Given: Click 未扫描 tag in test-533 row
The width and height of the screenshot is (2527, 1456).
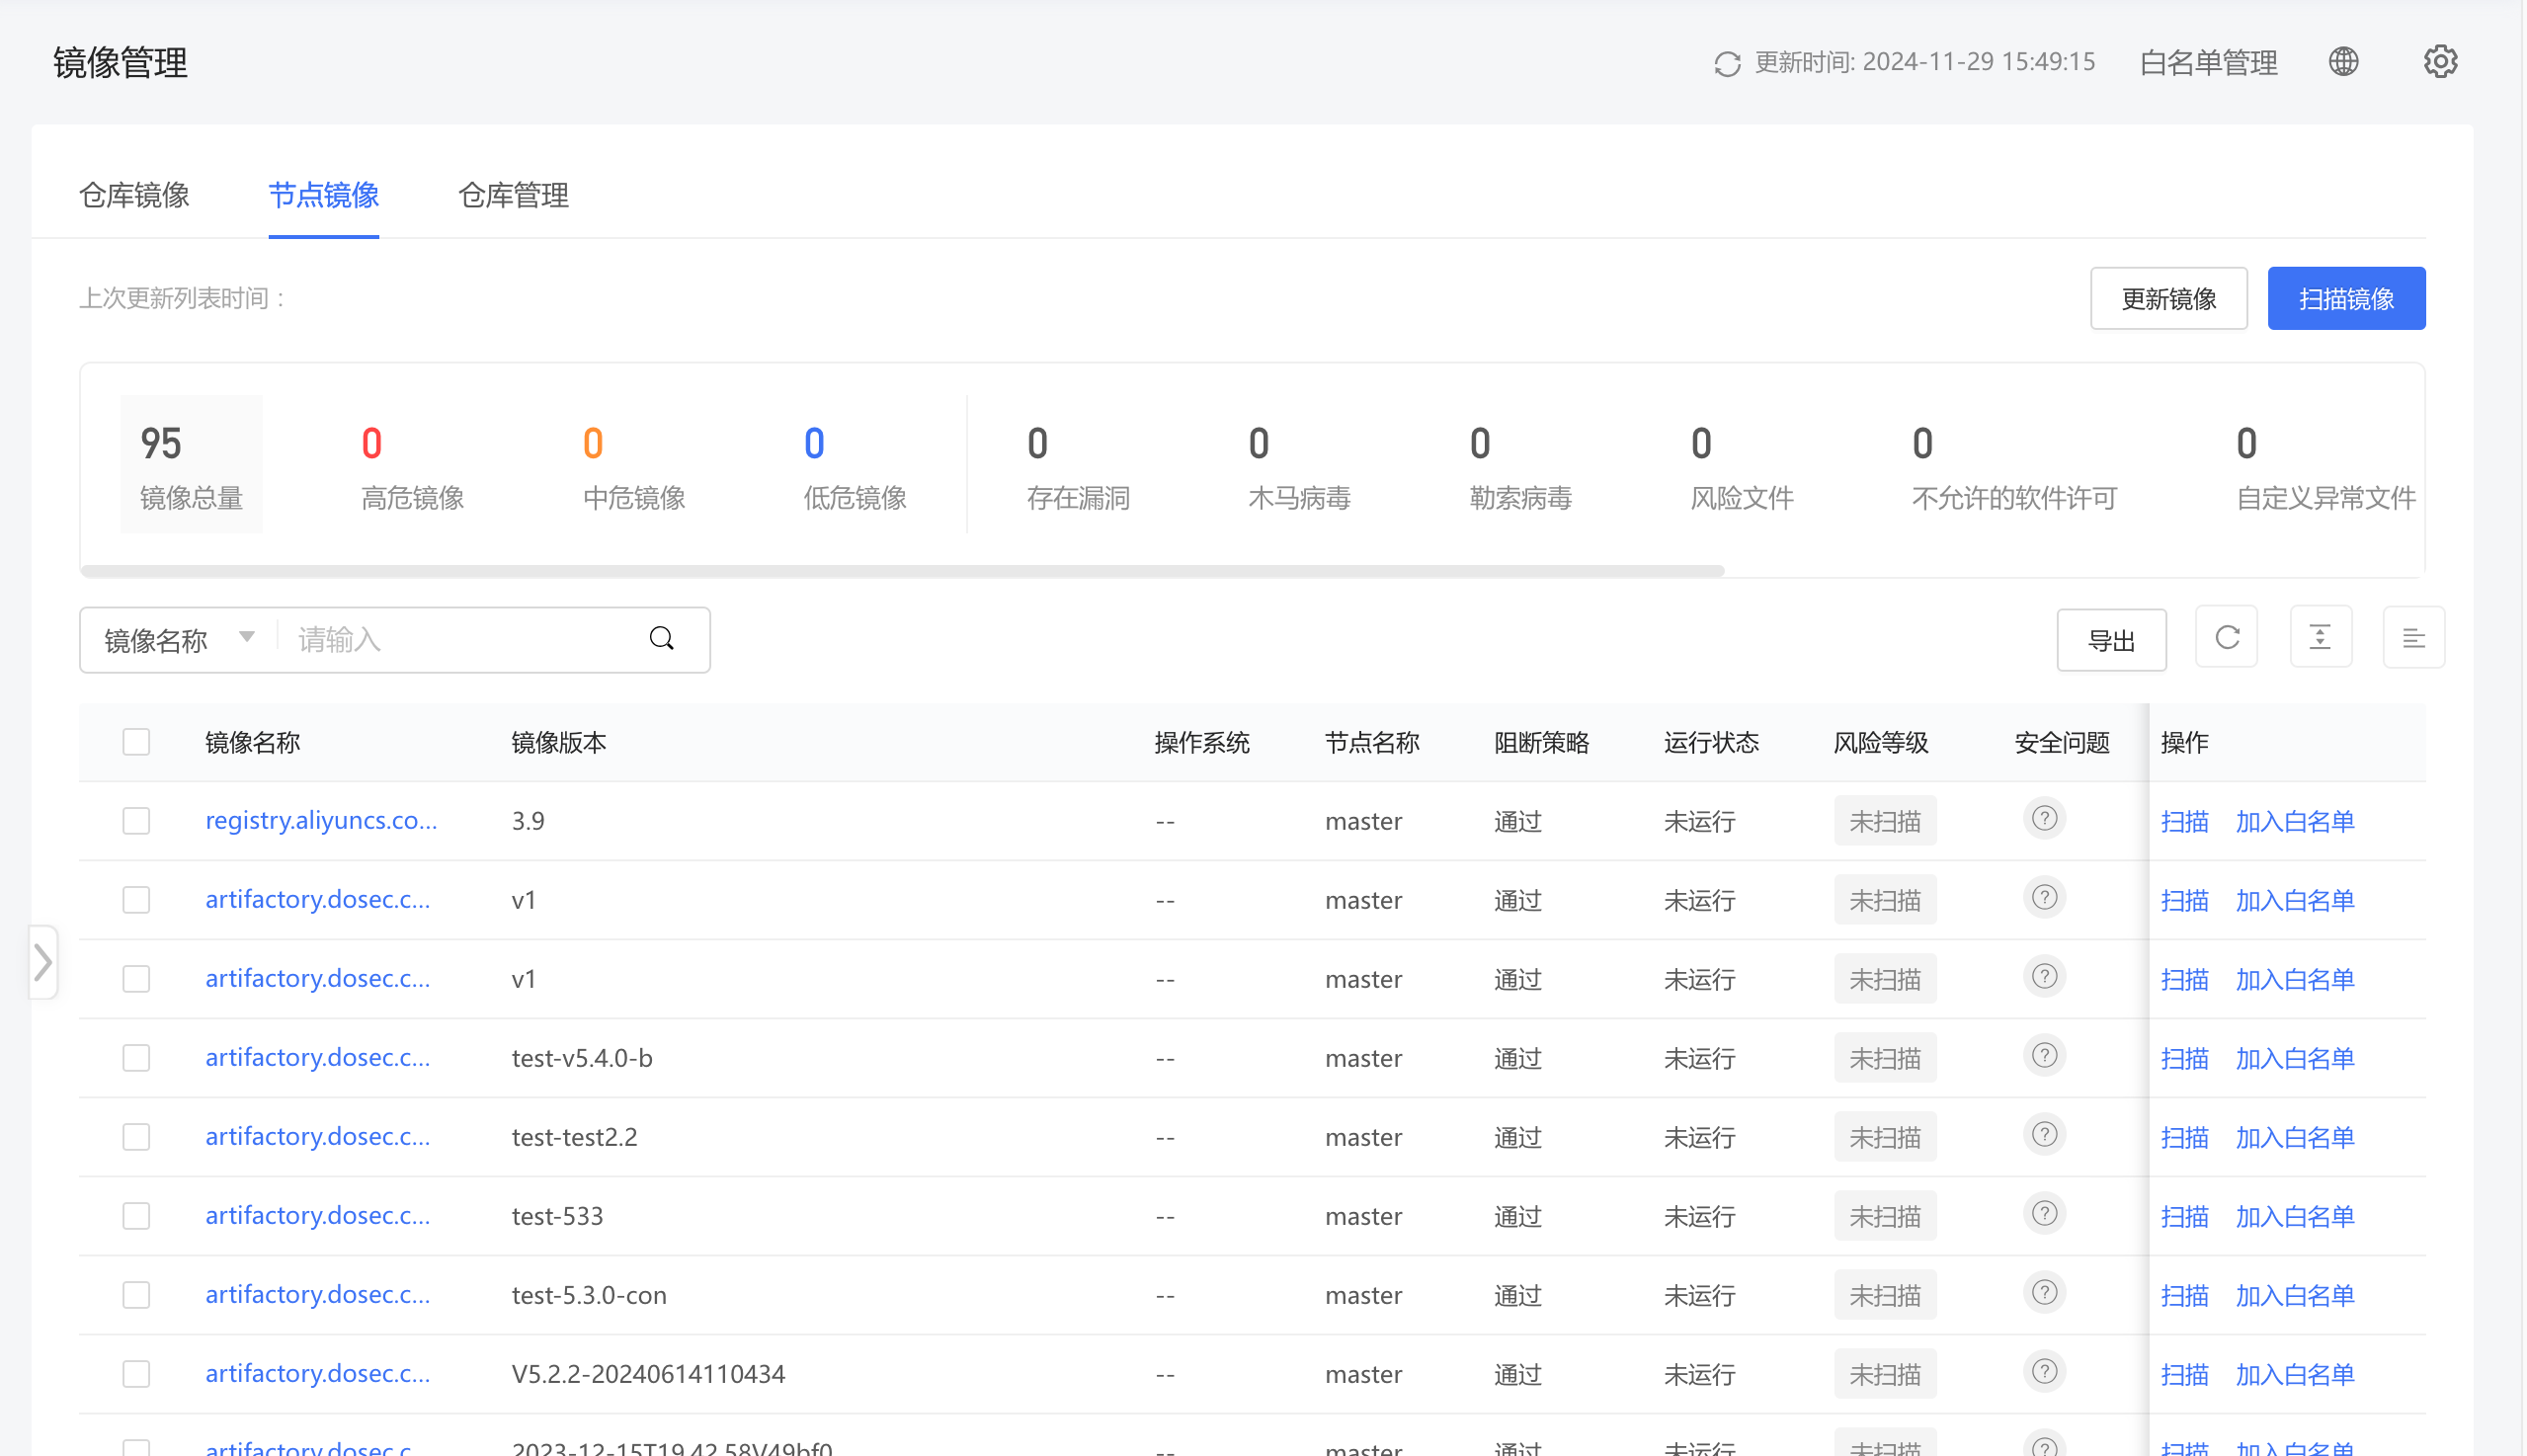Looking at the screenshot, I should click(x=1885, y=1217).
